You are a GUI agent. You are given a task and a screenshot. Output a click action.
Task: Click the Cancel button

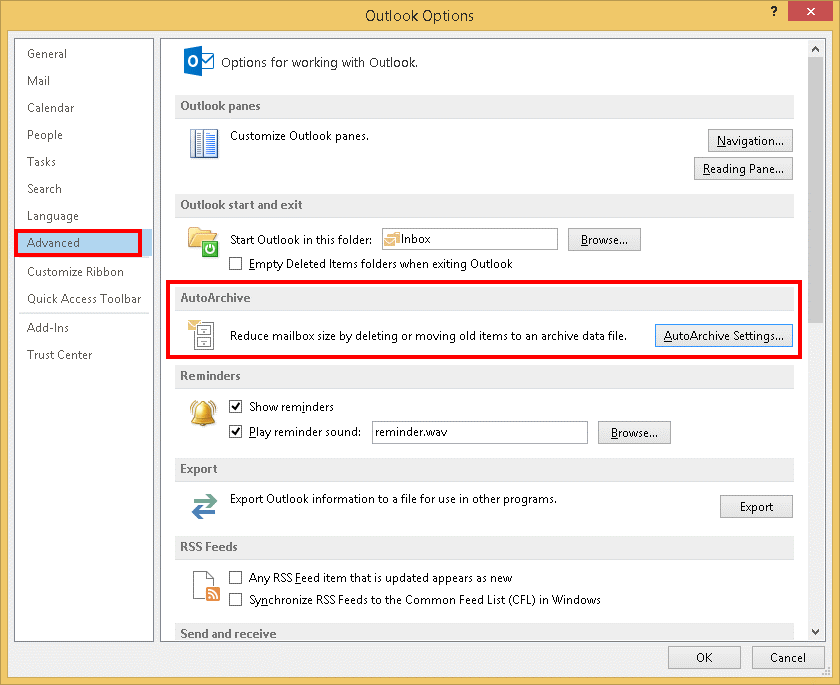coord(788,657)
